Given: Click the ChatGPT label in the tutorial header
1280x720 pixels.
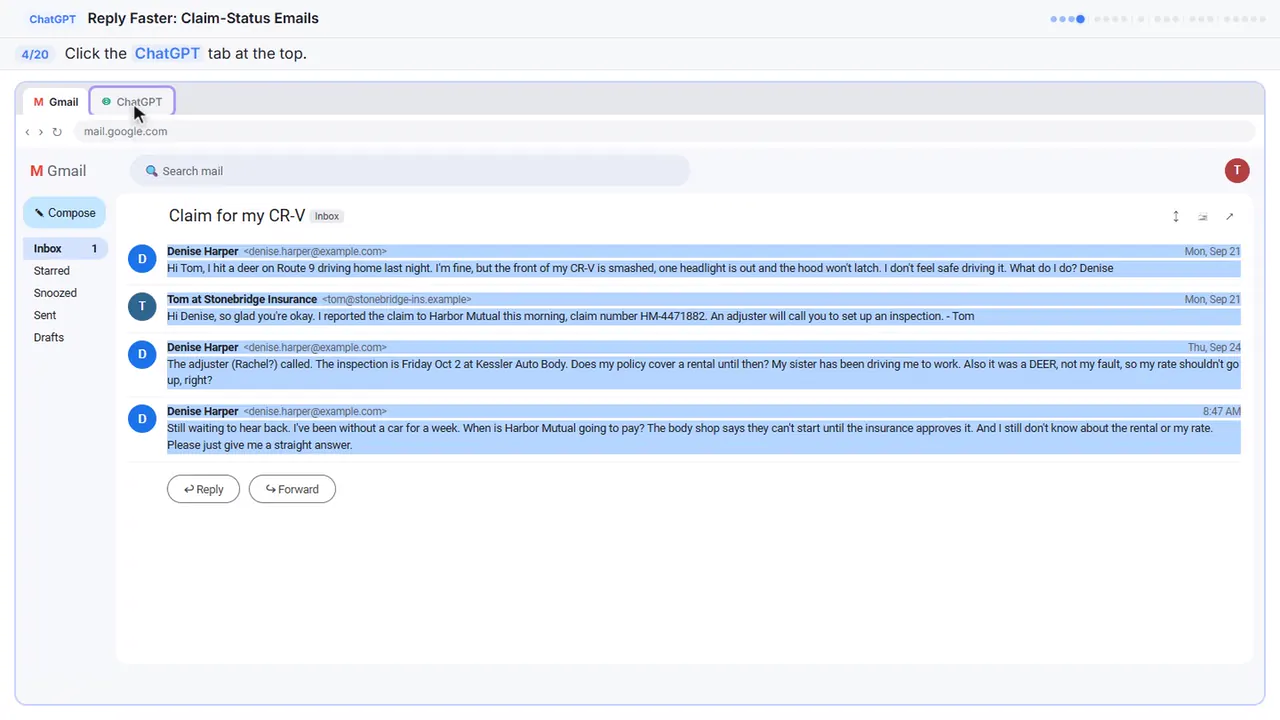Looking at the screenshot, I should pyautogui.click(x=53, y=19).
